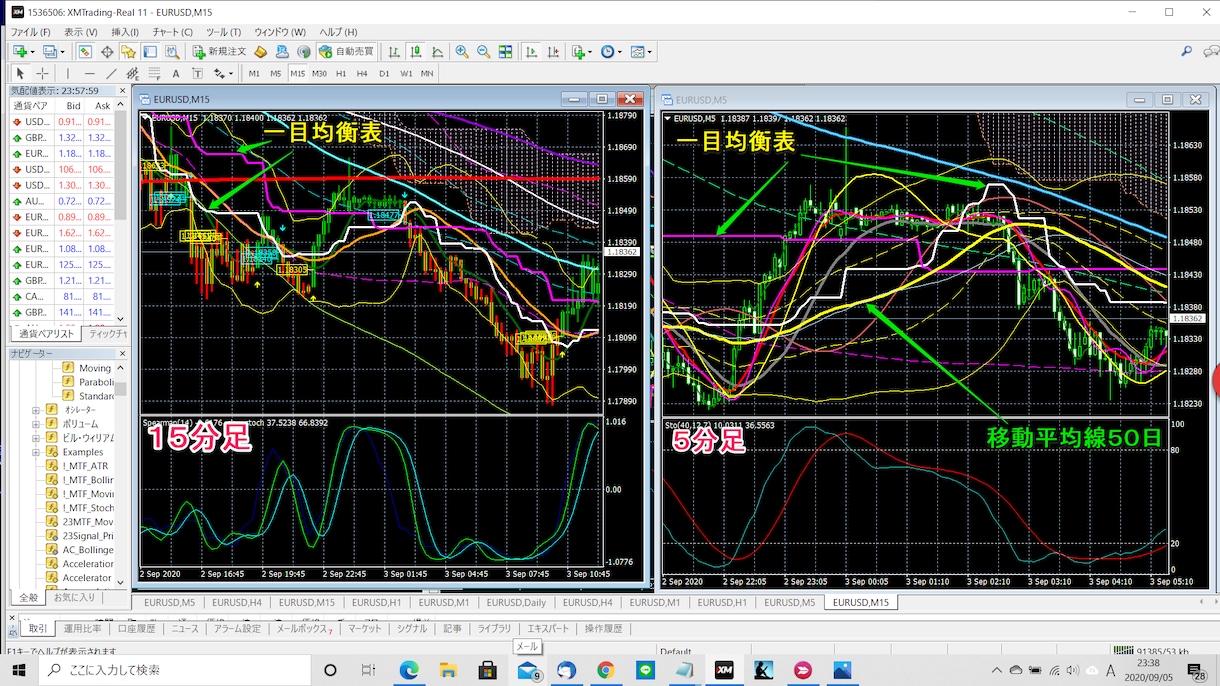Open the 口座履歴 terminal tab
This screenshot has height=686, width=1220.
coord(136,629)
